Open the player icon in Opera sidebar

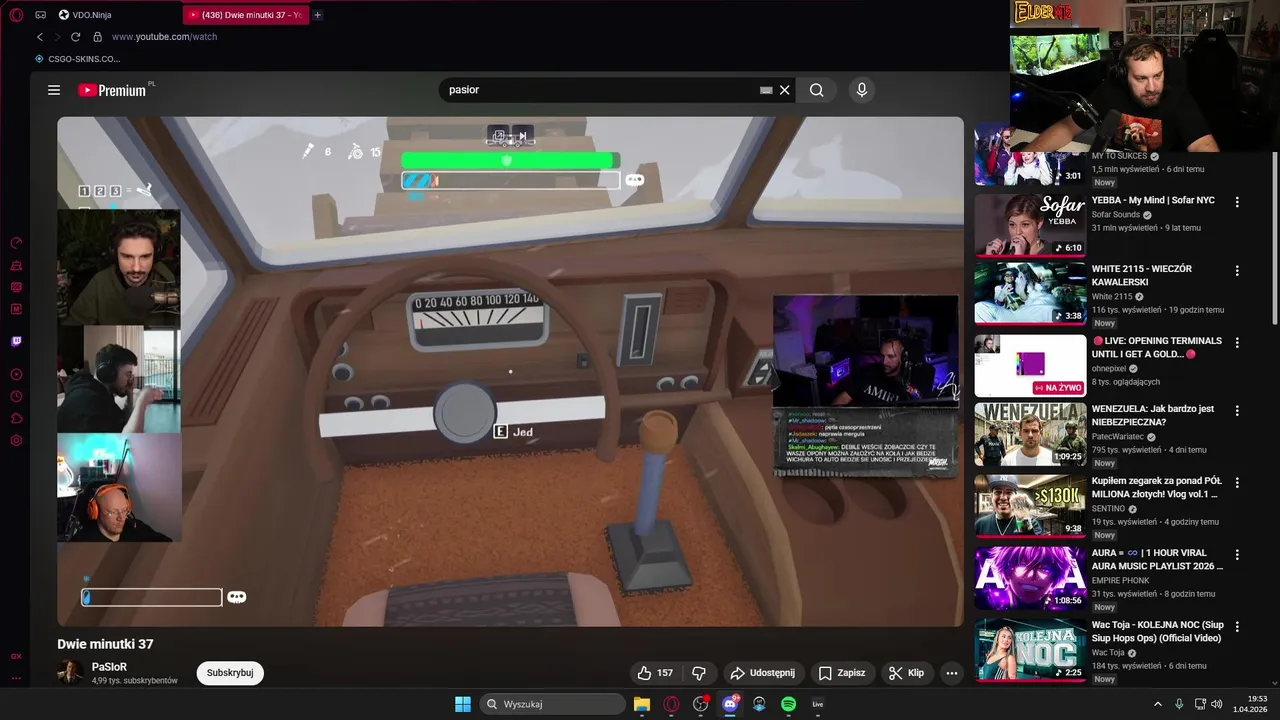[16, 375]
